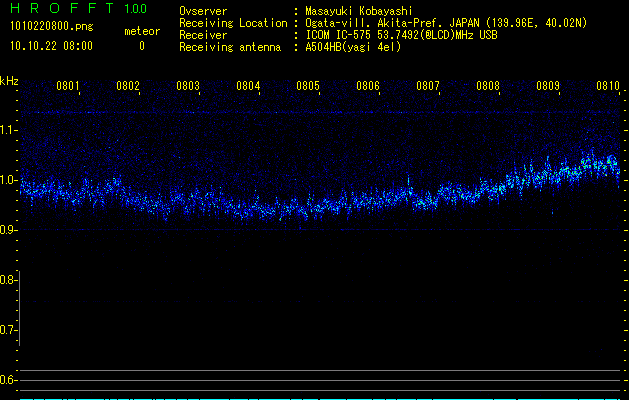Click the 0.6 frequency axis label
The height and width of the screenshot is (400, 629).
(x=9, y=380)
